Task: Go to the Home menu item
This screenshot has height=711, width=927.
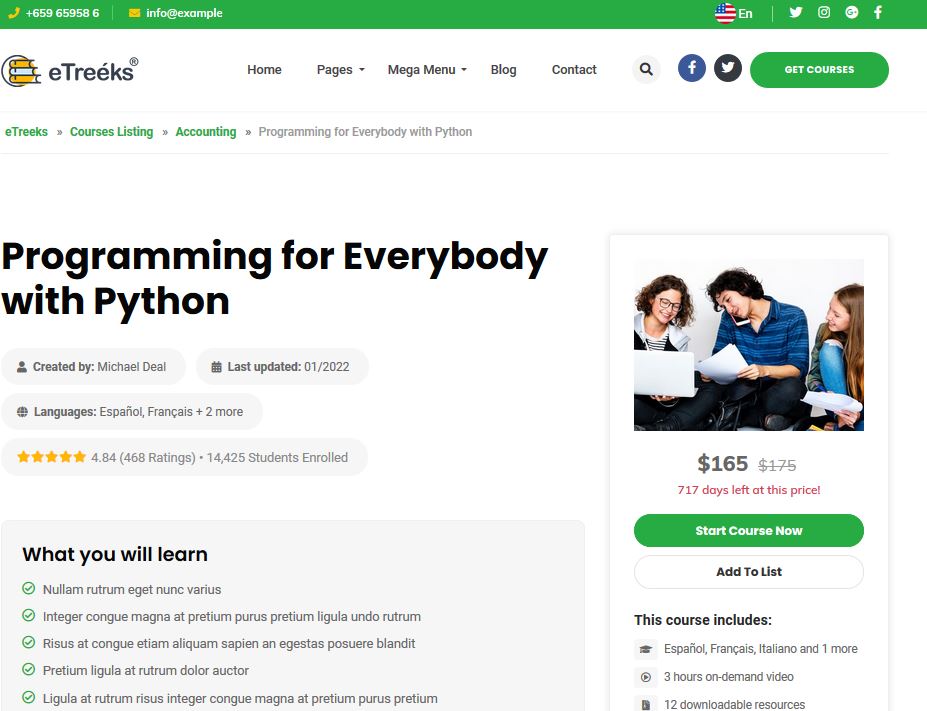Action: point(264,70)
